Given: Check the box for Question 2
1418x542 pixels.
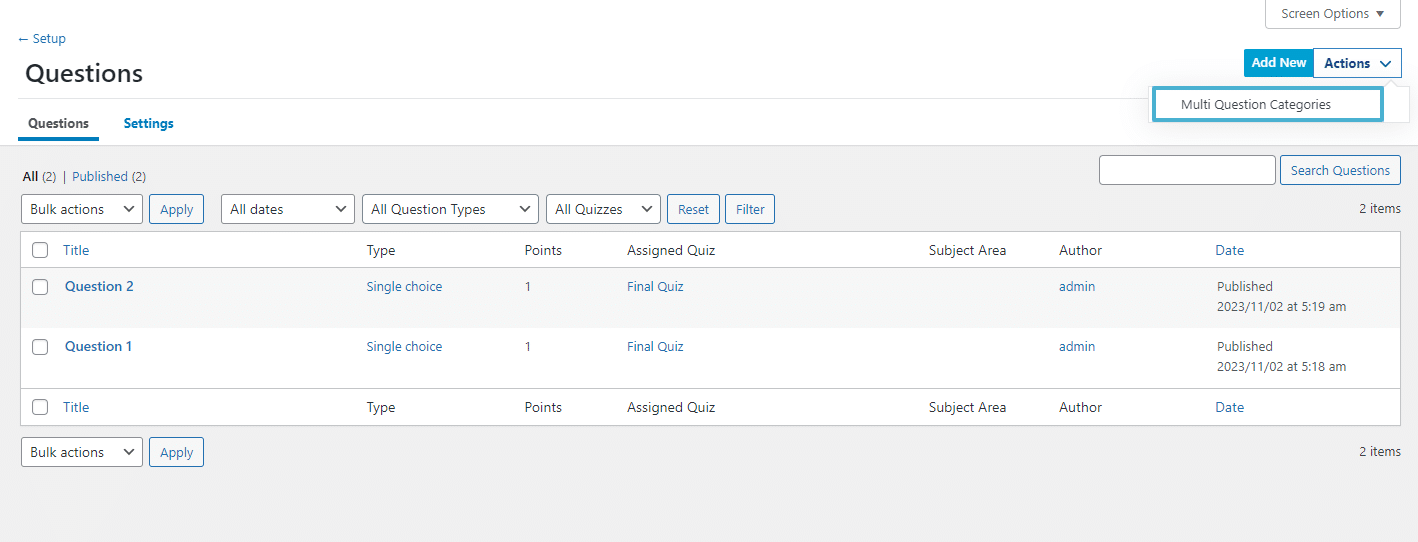Looking at the screenshot, I should click(x=40, y=287).
